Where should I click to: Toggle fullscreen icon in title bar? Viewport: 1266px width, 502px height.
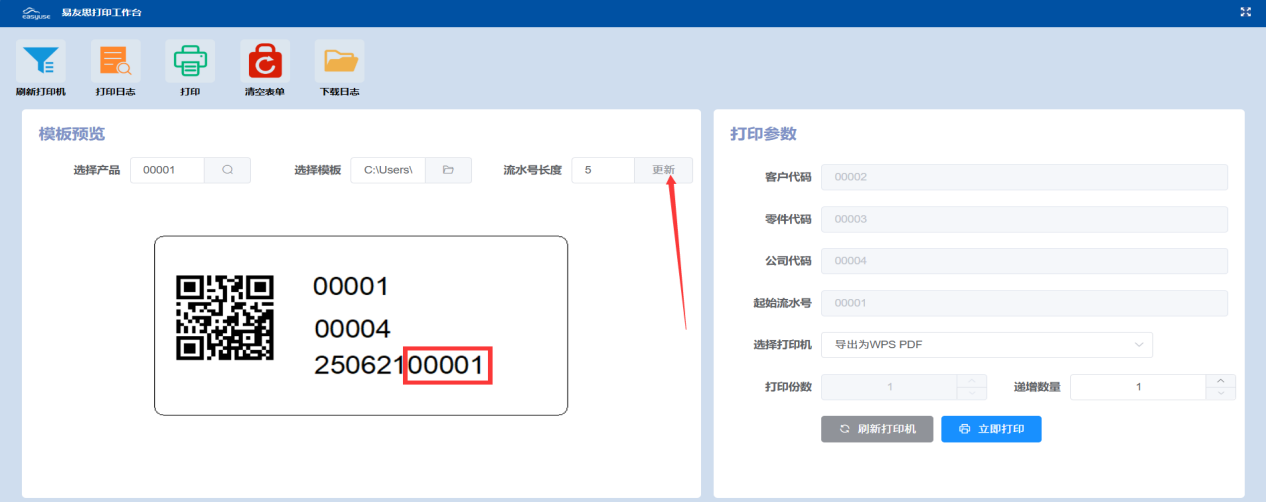[x=1246, y=12]
